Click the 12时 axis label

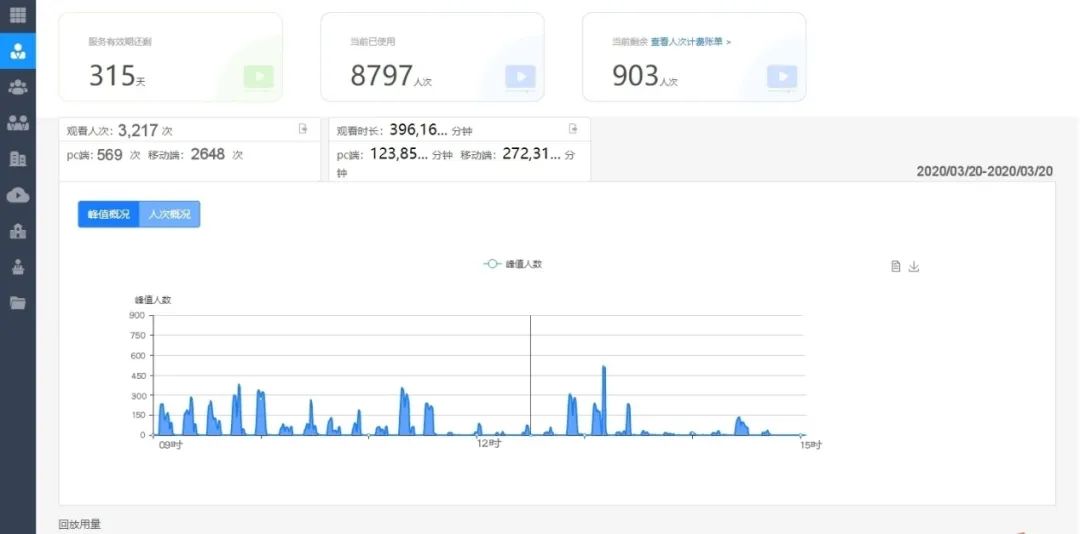coord(489,444)
